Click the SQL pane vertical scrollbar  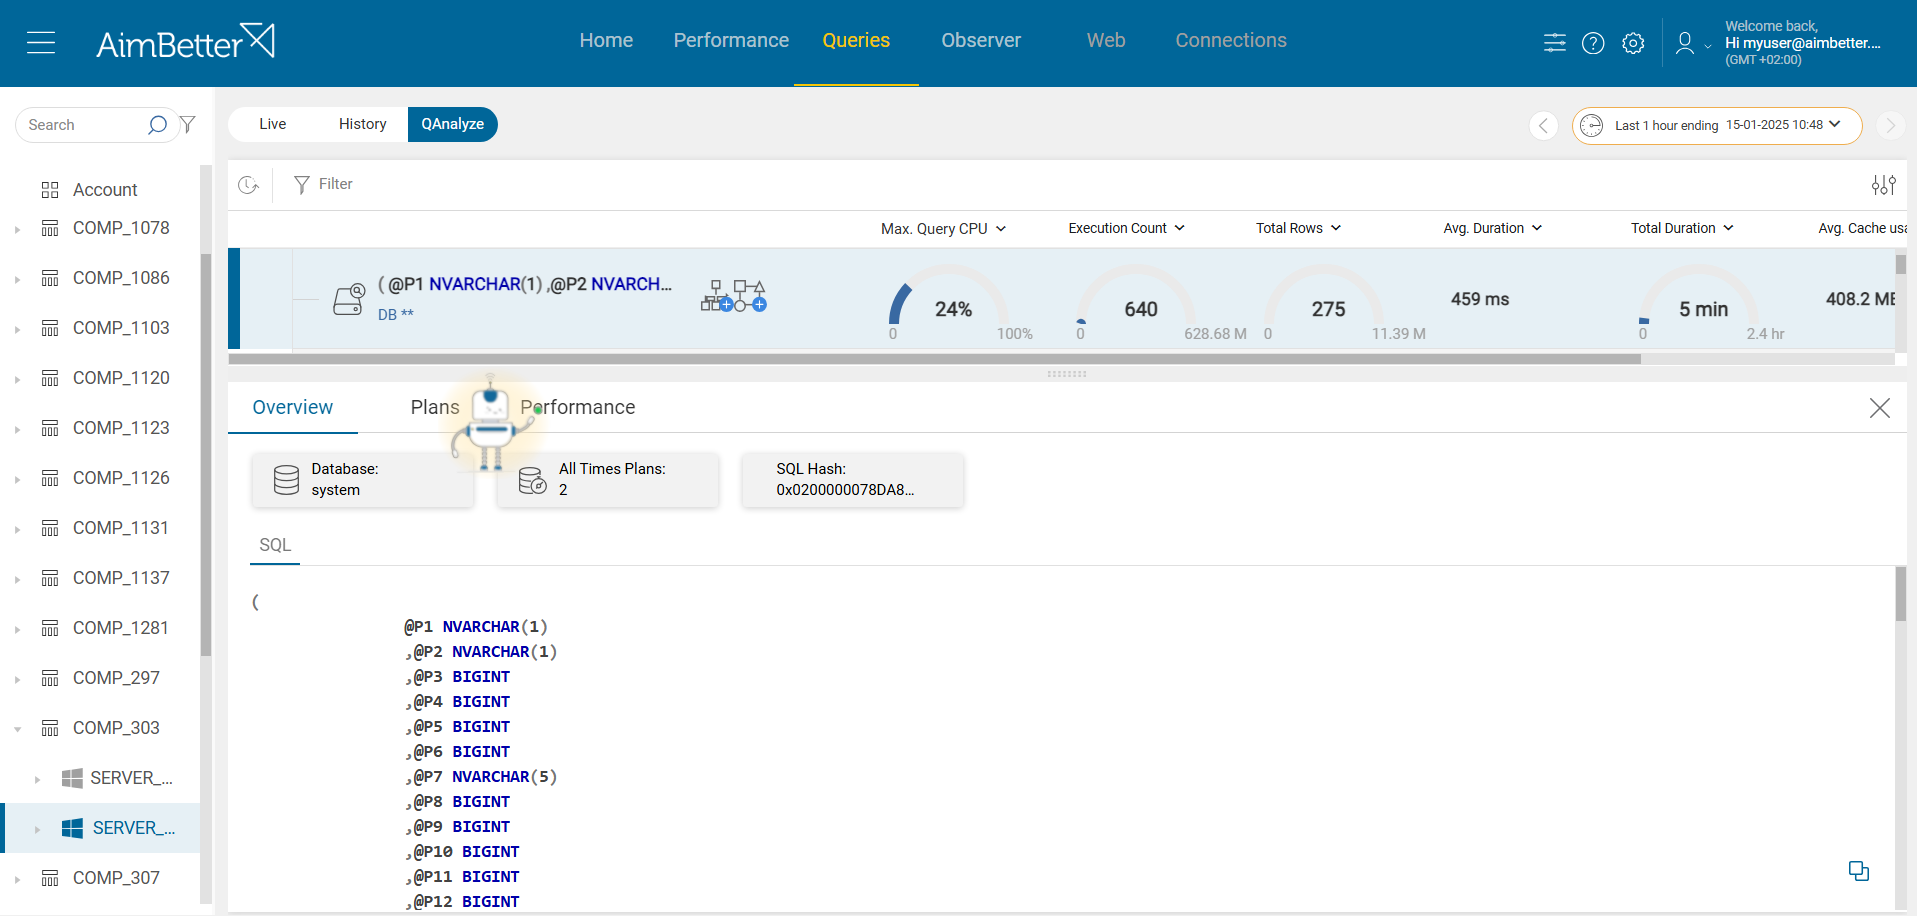click(x=1901, y=594)
